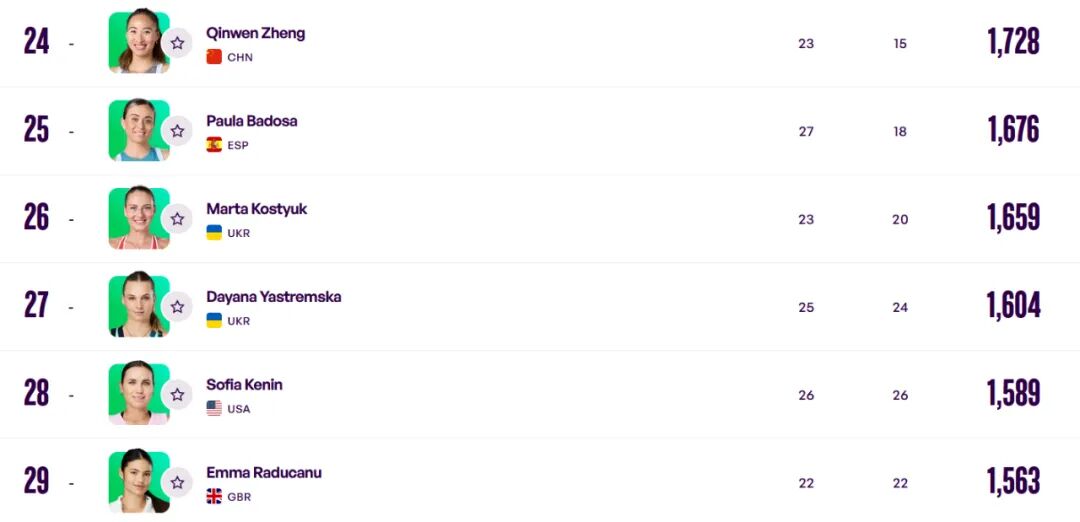
Task: Open the Qinwen Zheng name link
Action: tap(255, 33)
